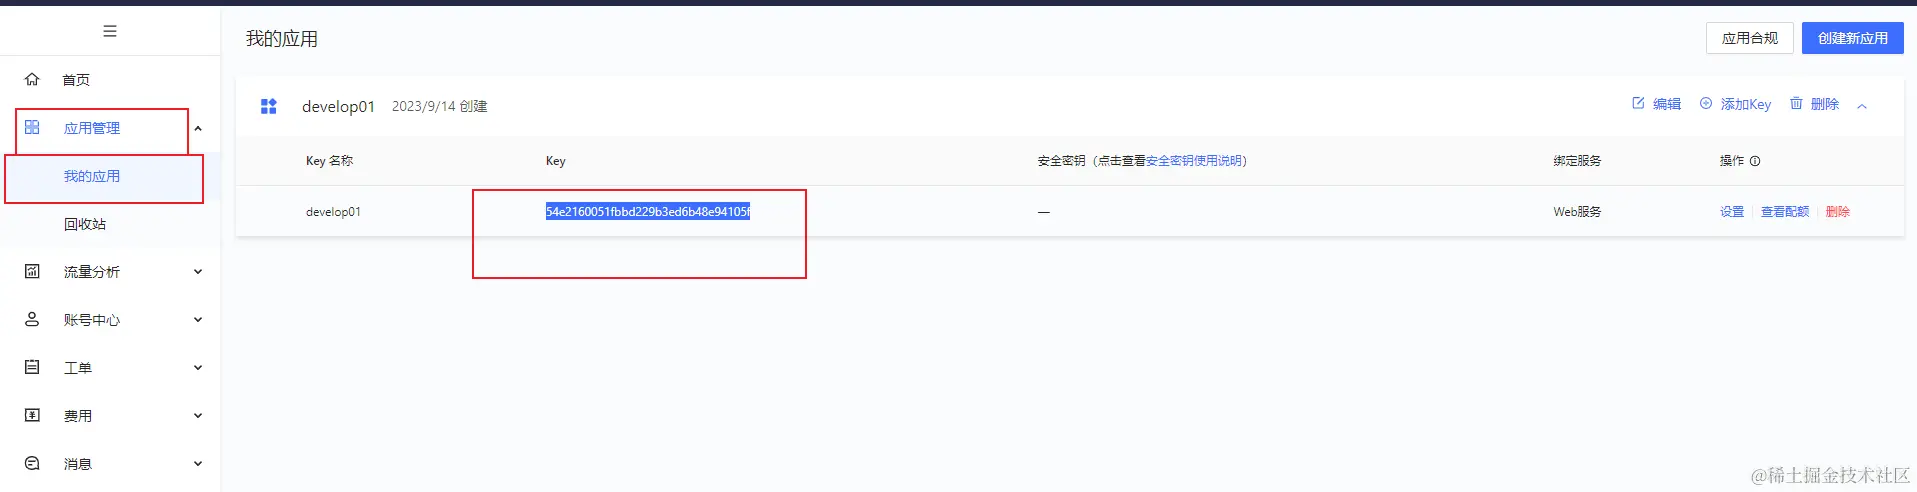The height and width of the screenshot is (492, 1917).
Task: Click the 2023/9/14 创建 date text
Action: (439, 106)
